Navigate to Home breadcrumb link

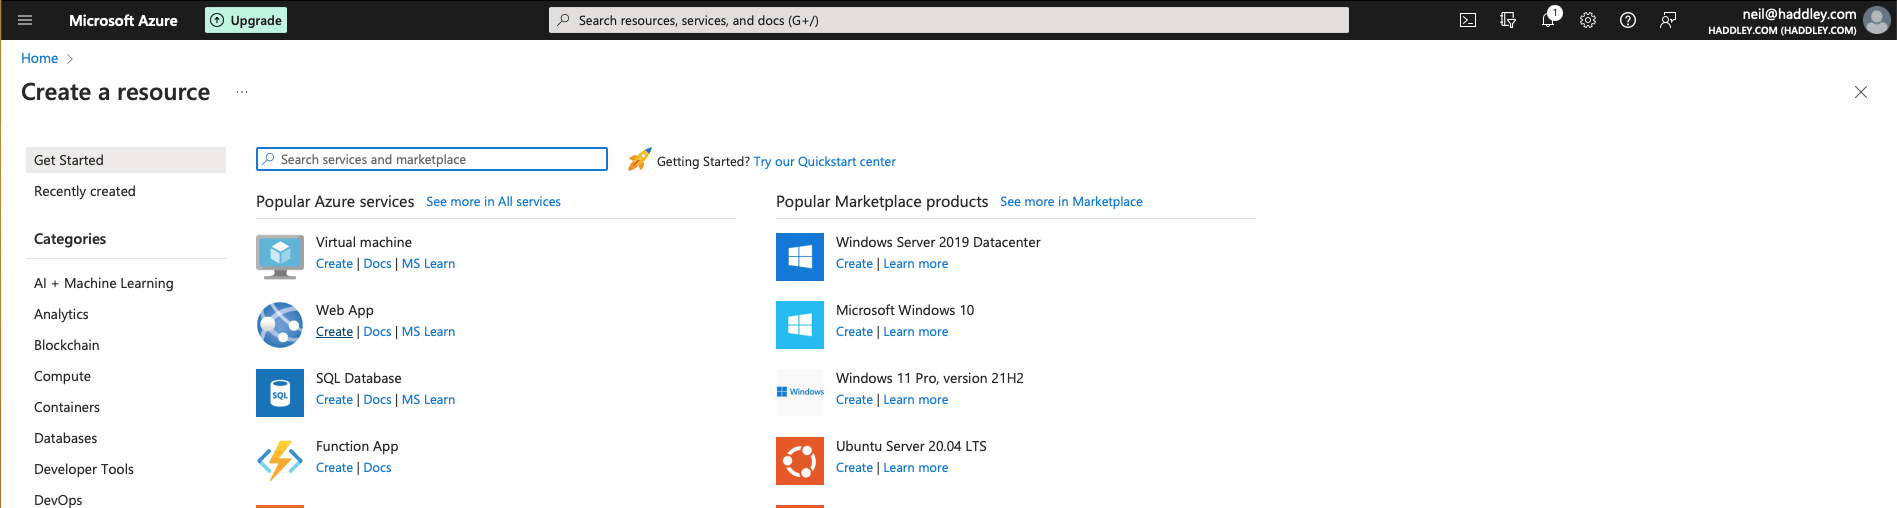(x=40, y=58)
